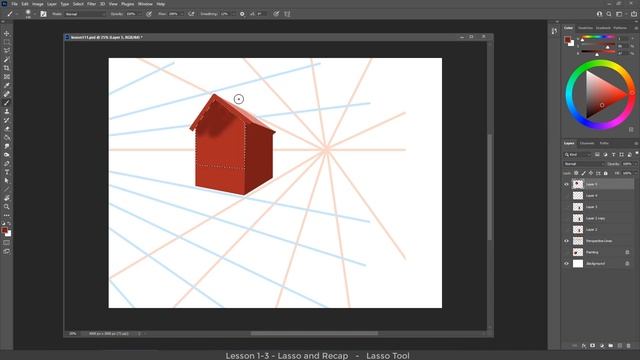Open the Window menu

click(145, 4)
